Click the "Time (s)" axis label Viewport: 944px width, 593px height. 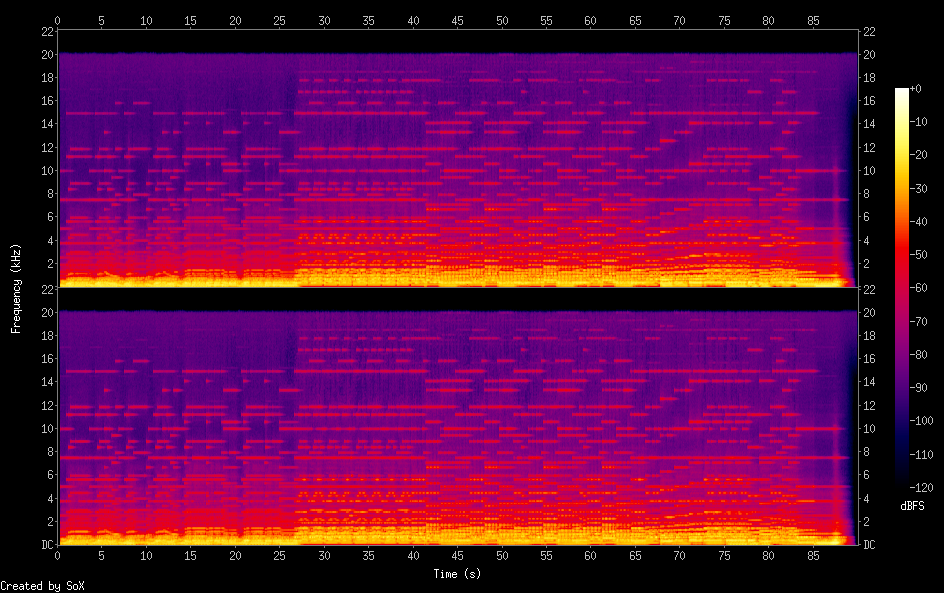pyautogui.click(x=457, y=574)
